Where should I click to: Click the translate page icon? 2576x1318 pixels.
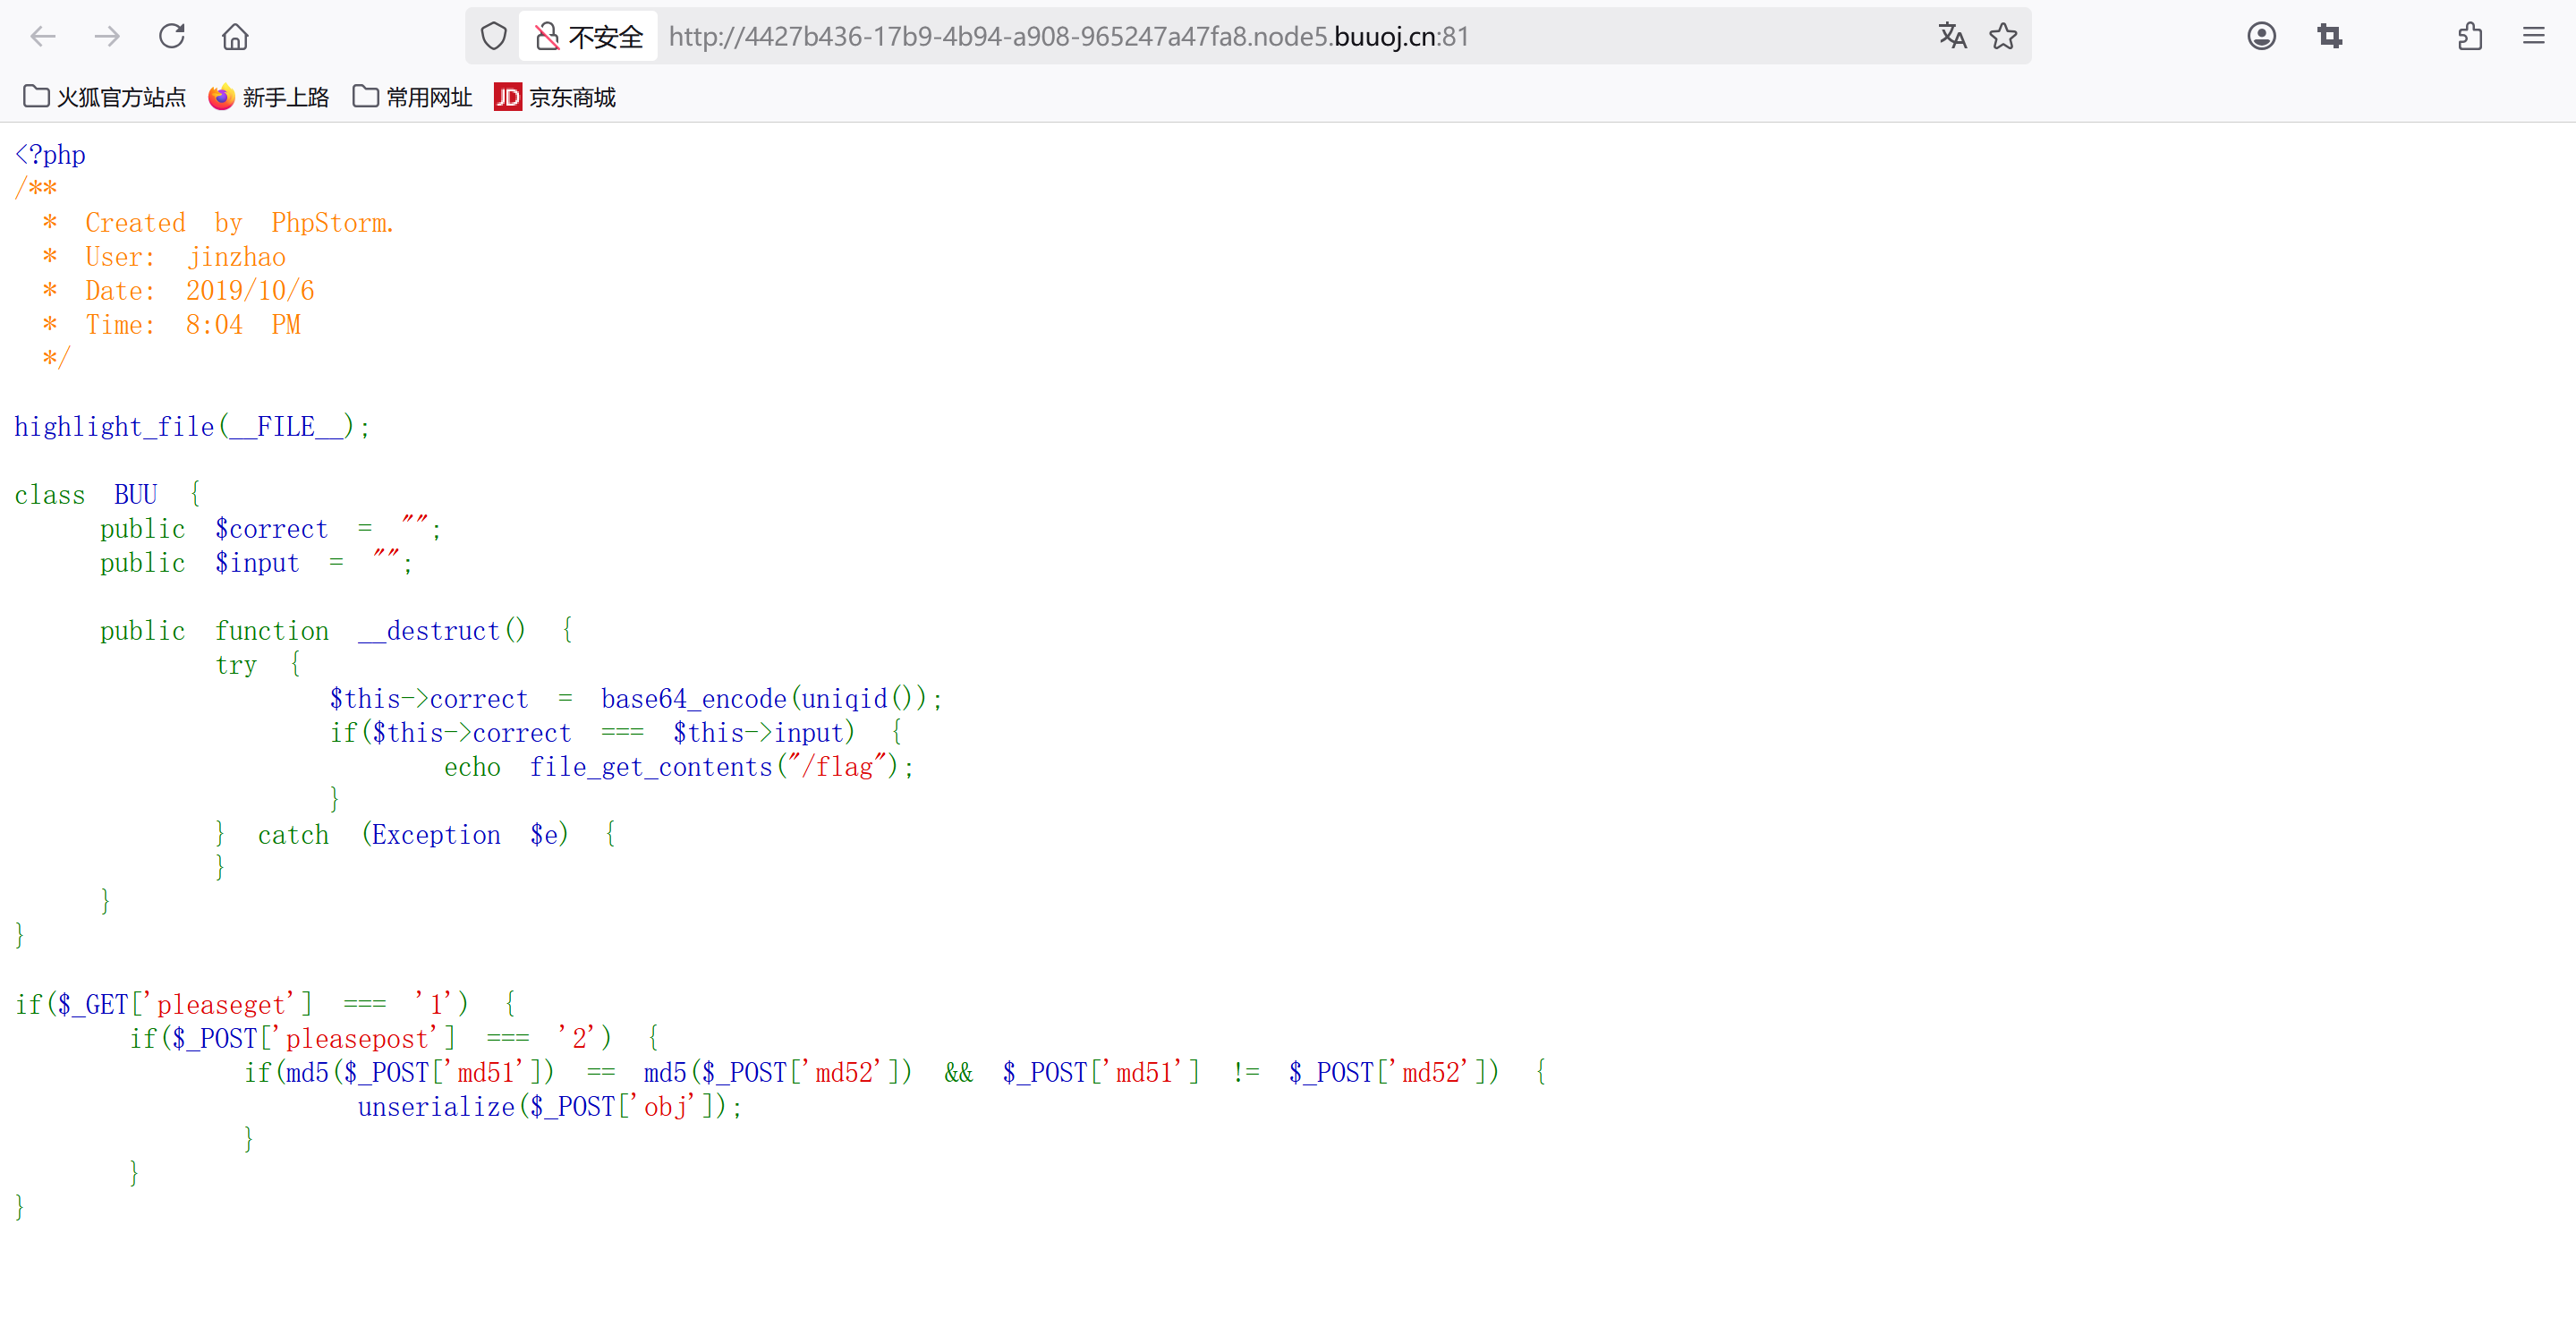coord(1952,37)
